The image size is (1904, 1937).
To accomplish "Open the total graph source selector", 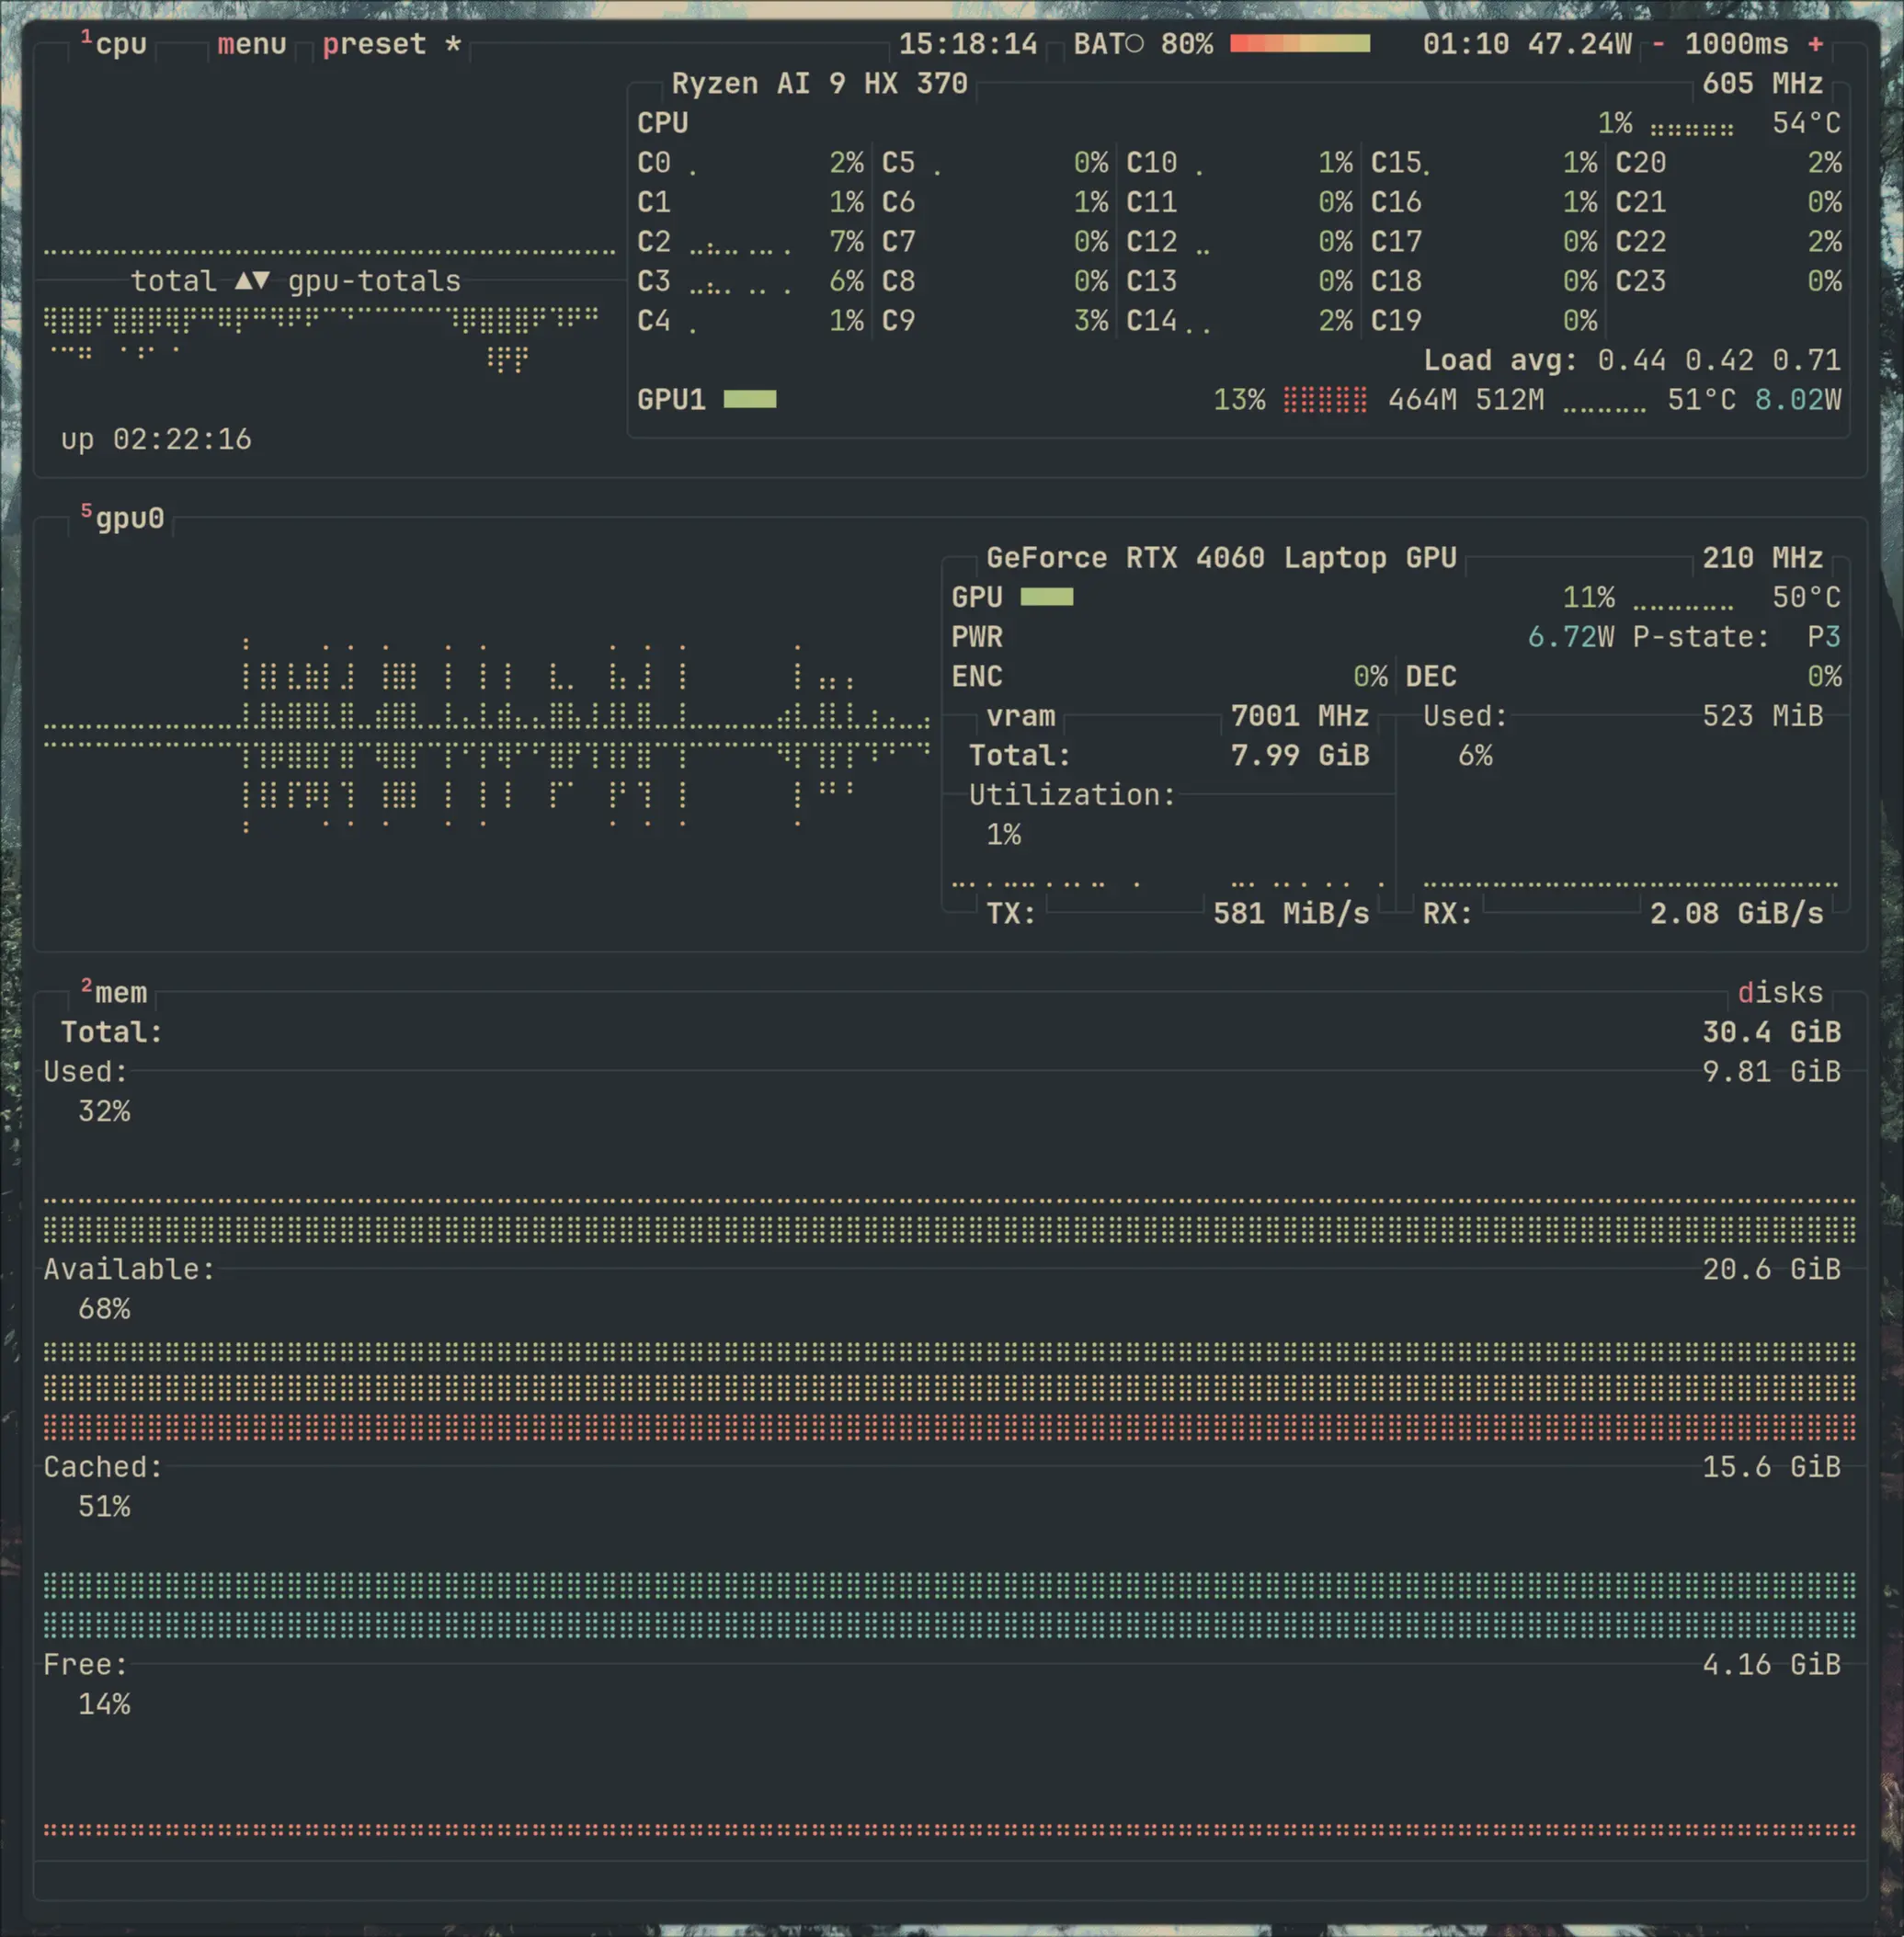I will (x=172, y=281).
